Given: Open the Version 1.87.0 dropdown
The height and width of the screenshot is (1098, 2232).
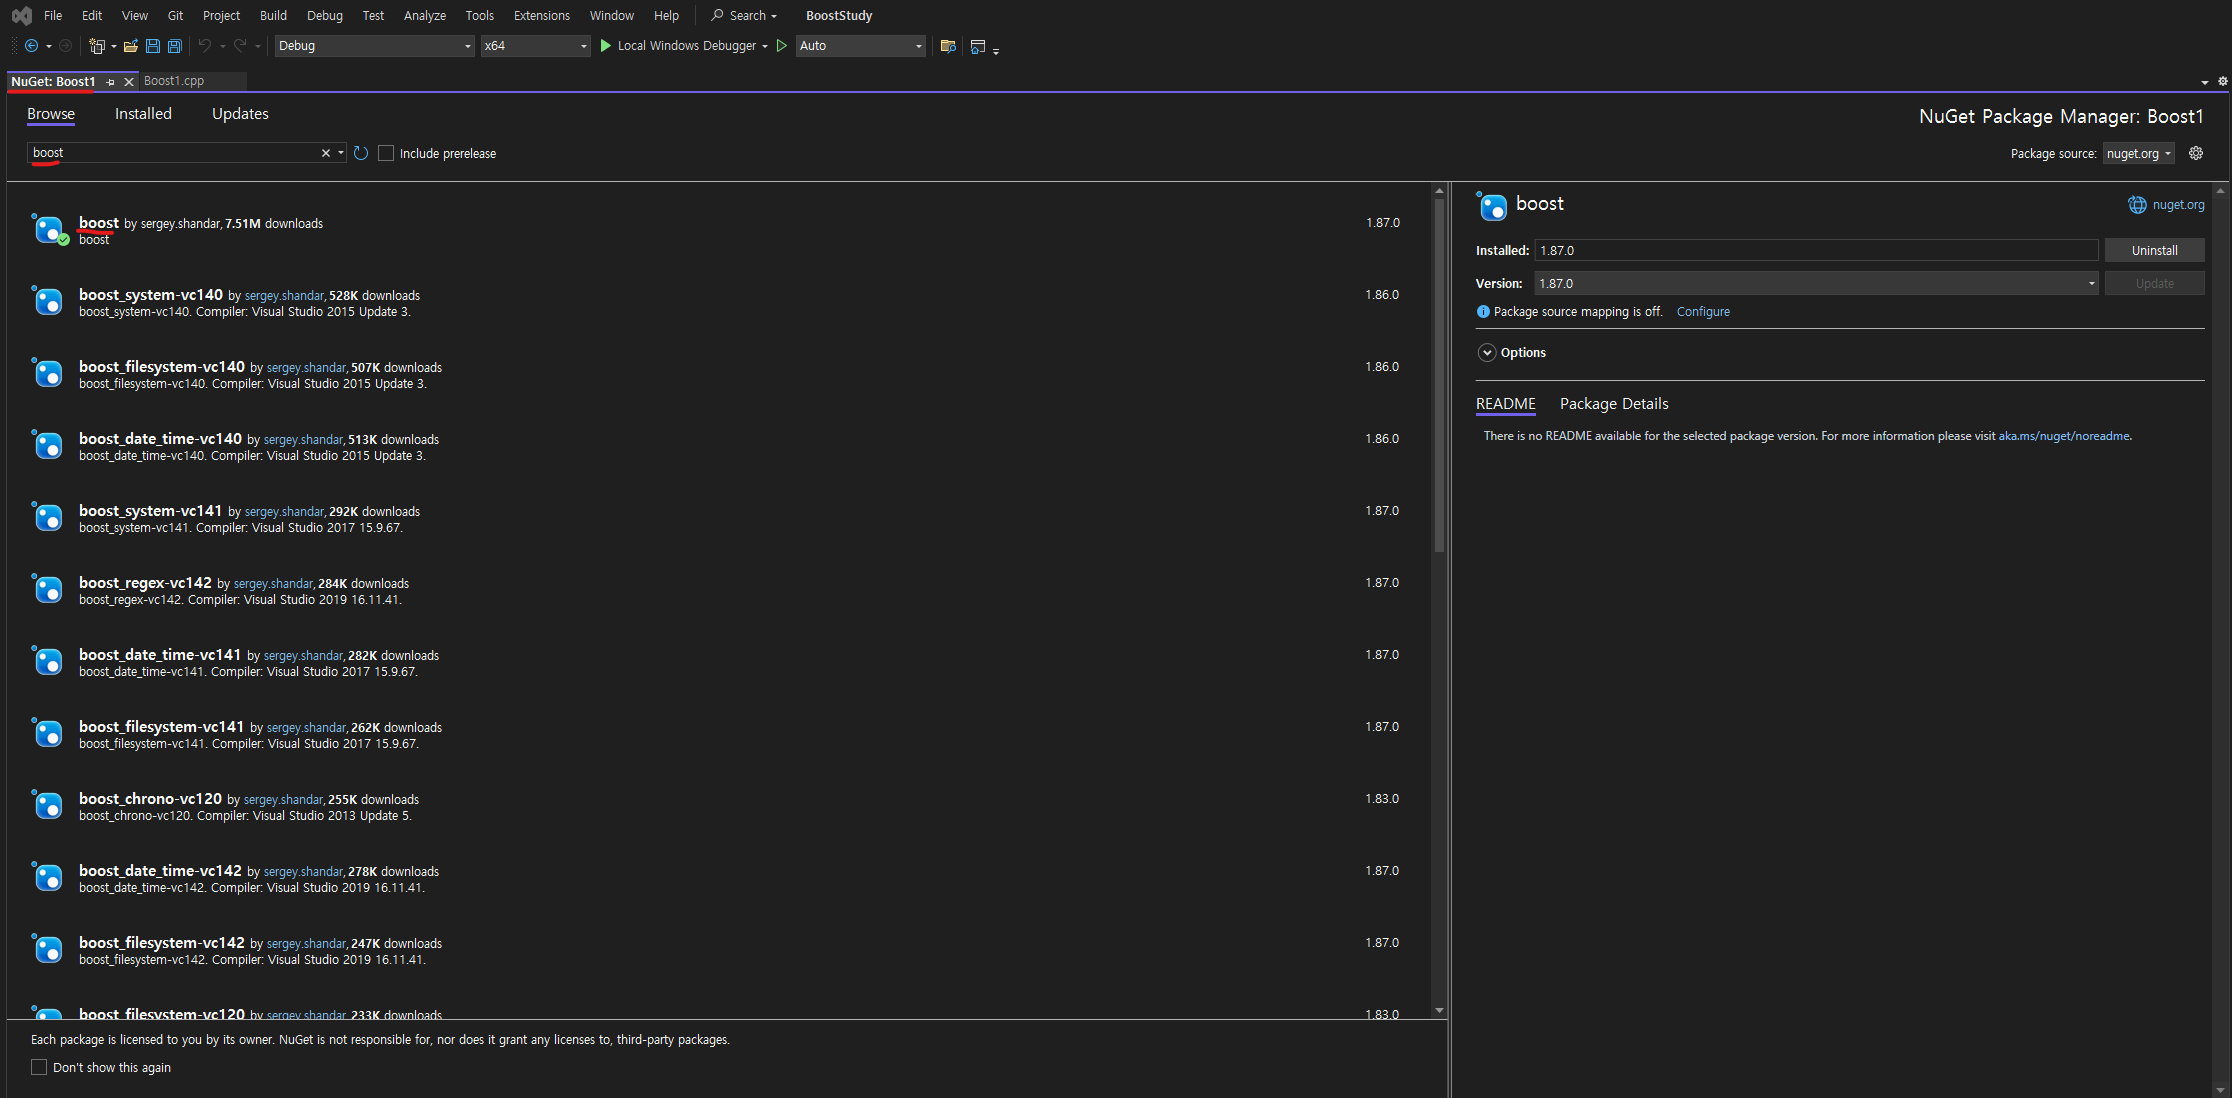Looking at the screenshot, I should pos(1816,284).
